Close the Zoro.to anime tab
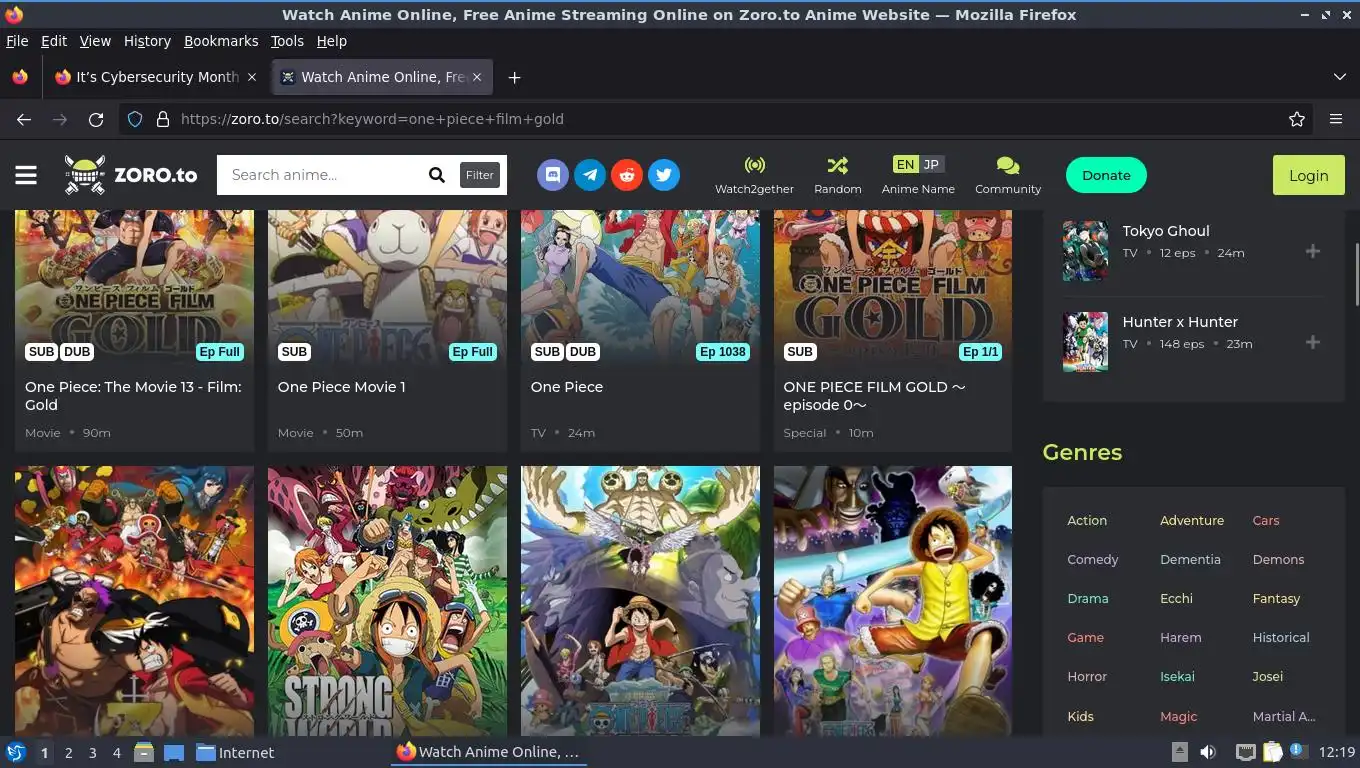This screenshot has height=768, width=1360. 477,77
